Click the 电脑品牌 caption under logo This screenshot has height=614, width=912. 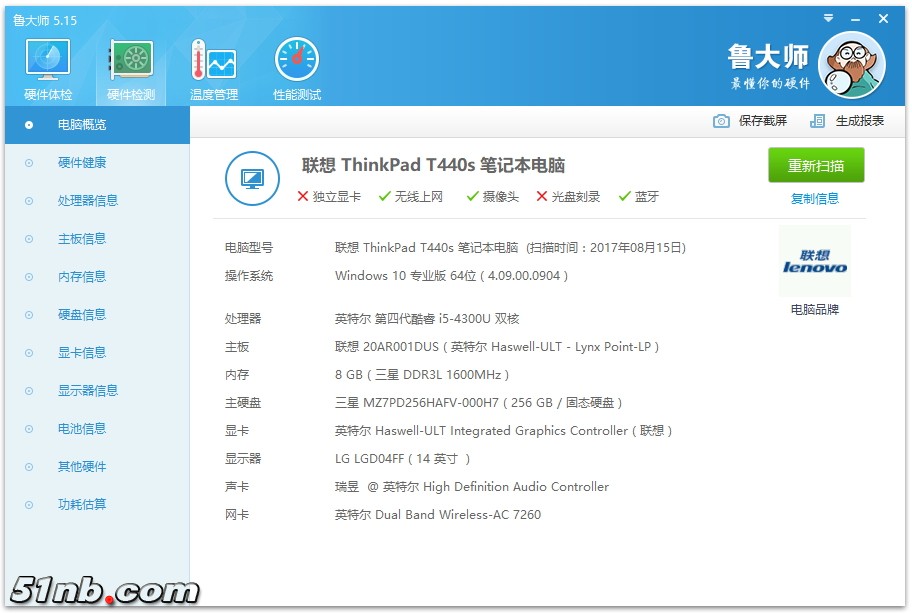[814, 310]
